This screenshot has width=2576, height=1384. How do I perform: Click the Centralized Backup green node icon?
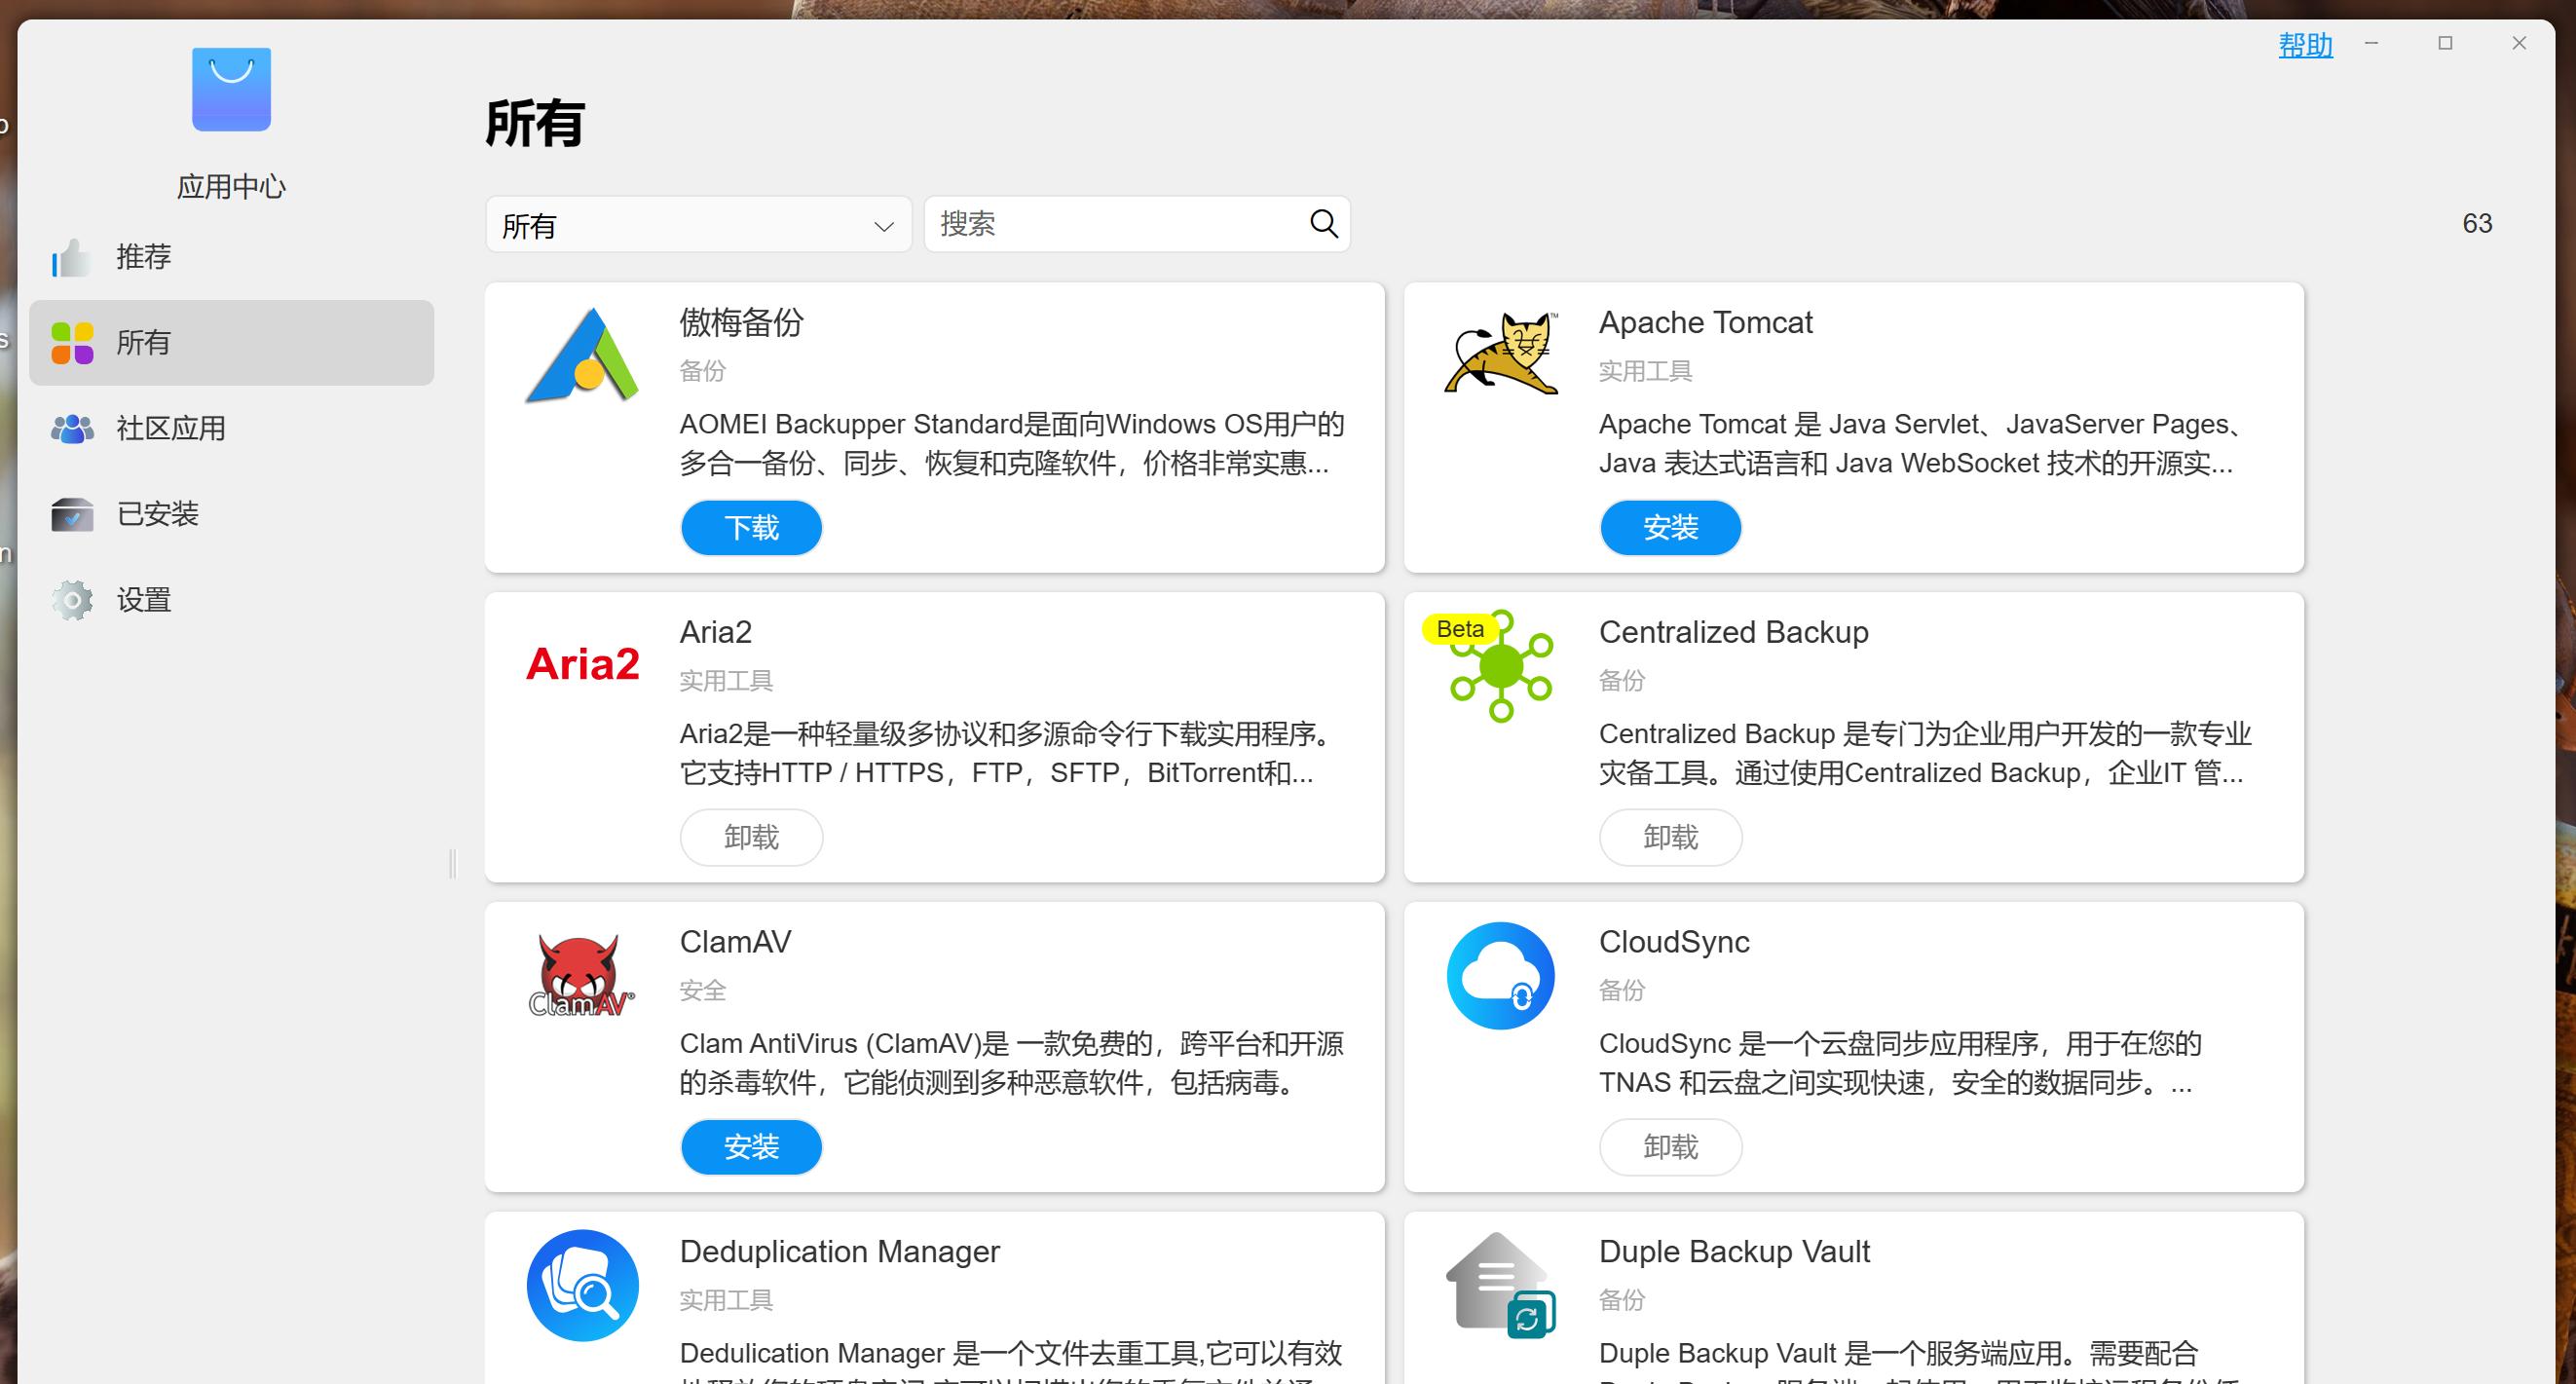pyautogui.click(x=1501, y=667)
